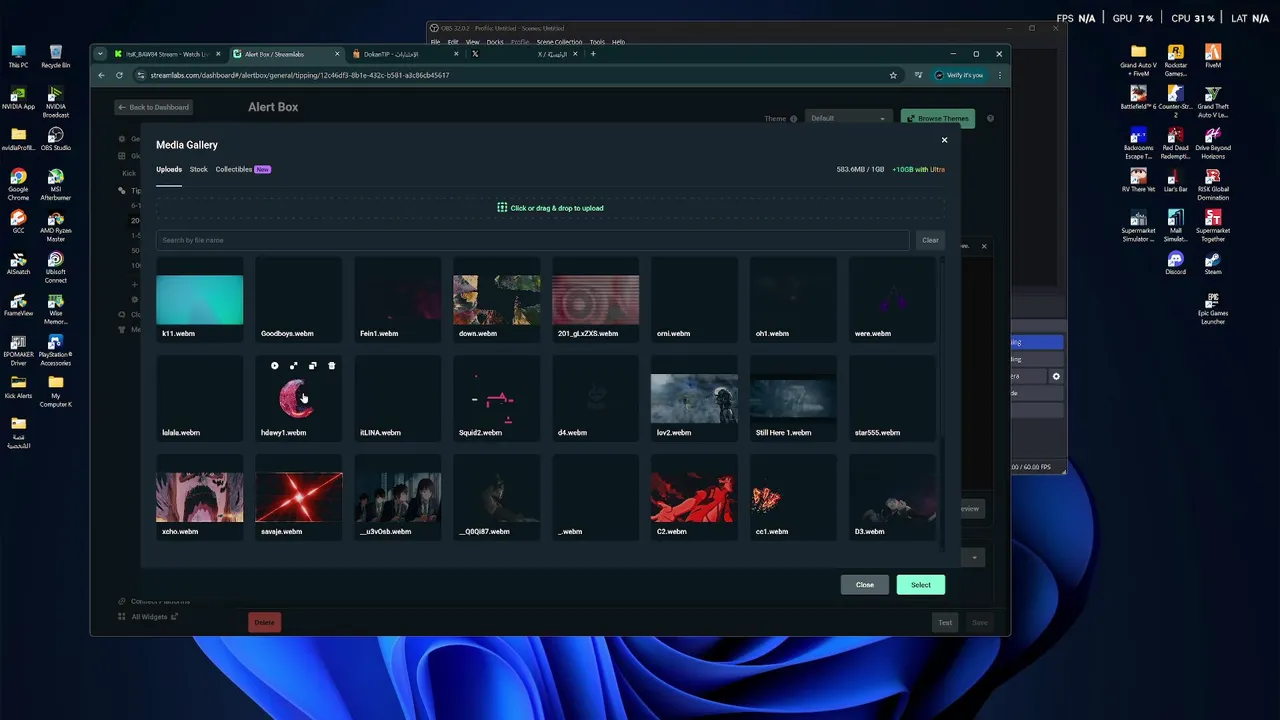Open the Rockstar Games desktop shortcut
The height and width of the screenshot is (720, 1280).
1175,60
